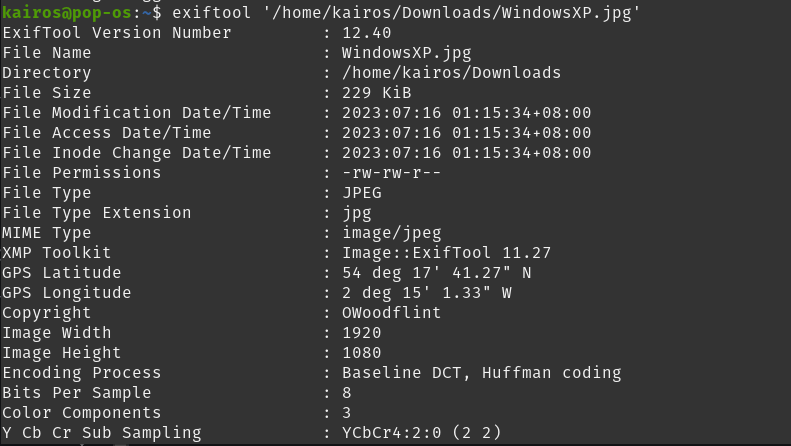791x446 pixels.
Task: Click the File Modification Date/Time value
Action: click(x=466, y=113)
